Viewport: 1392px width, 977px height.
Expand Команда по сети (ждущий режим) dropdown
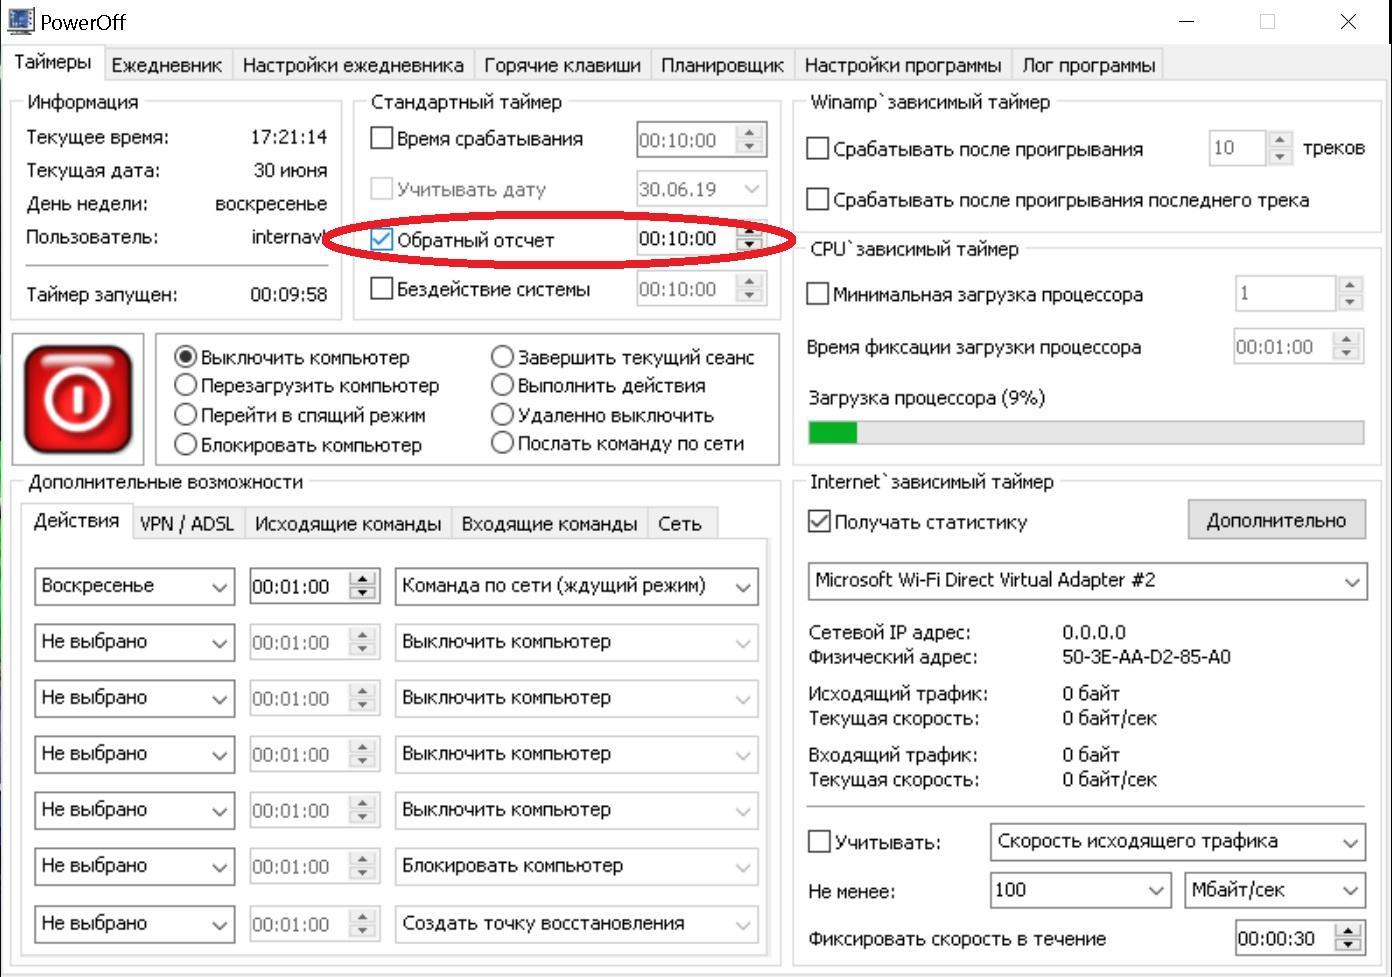(576, 586)
